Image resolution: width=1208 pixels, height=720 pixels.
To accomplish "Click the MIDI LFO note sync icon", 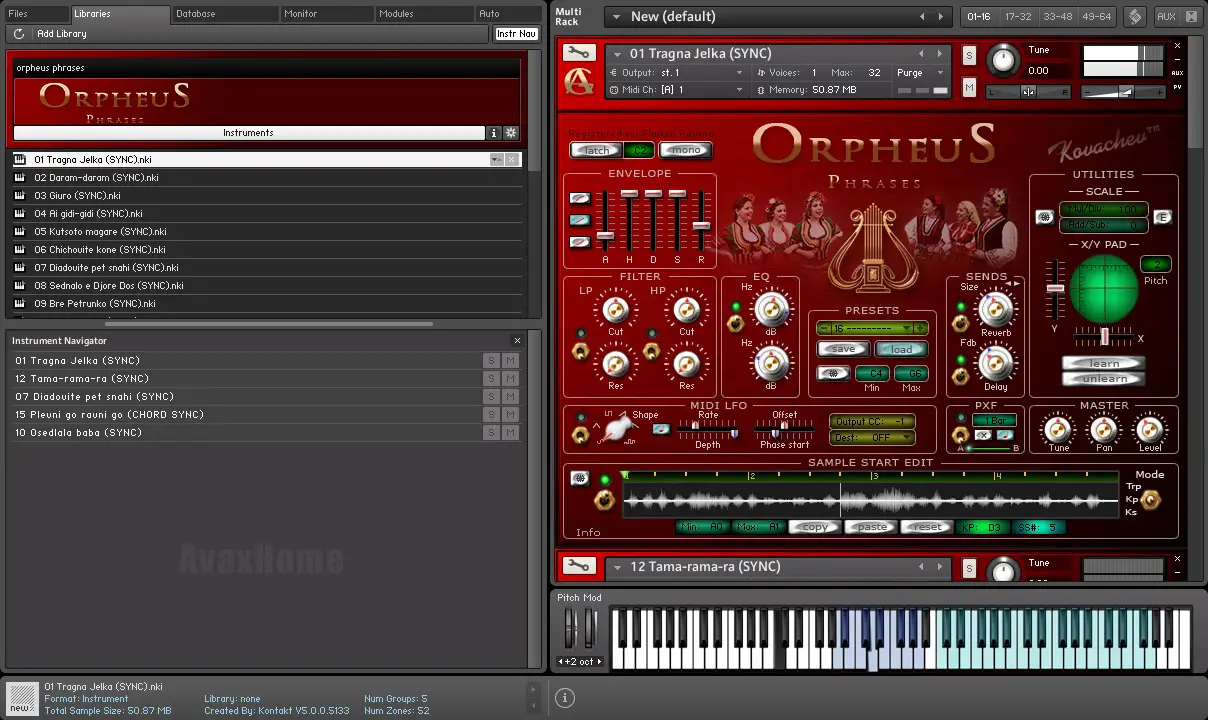I will pyautogui.click(x=661, y=430).
